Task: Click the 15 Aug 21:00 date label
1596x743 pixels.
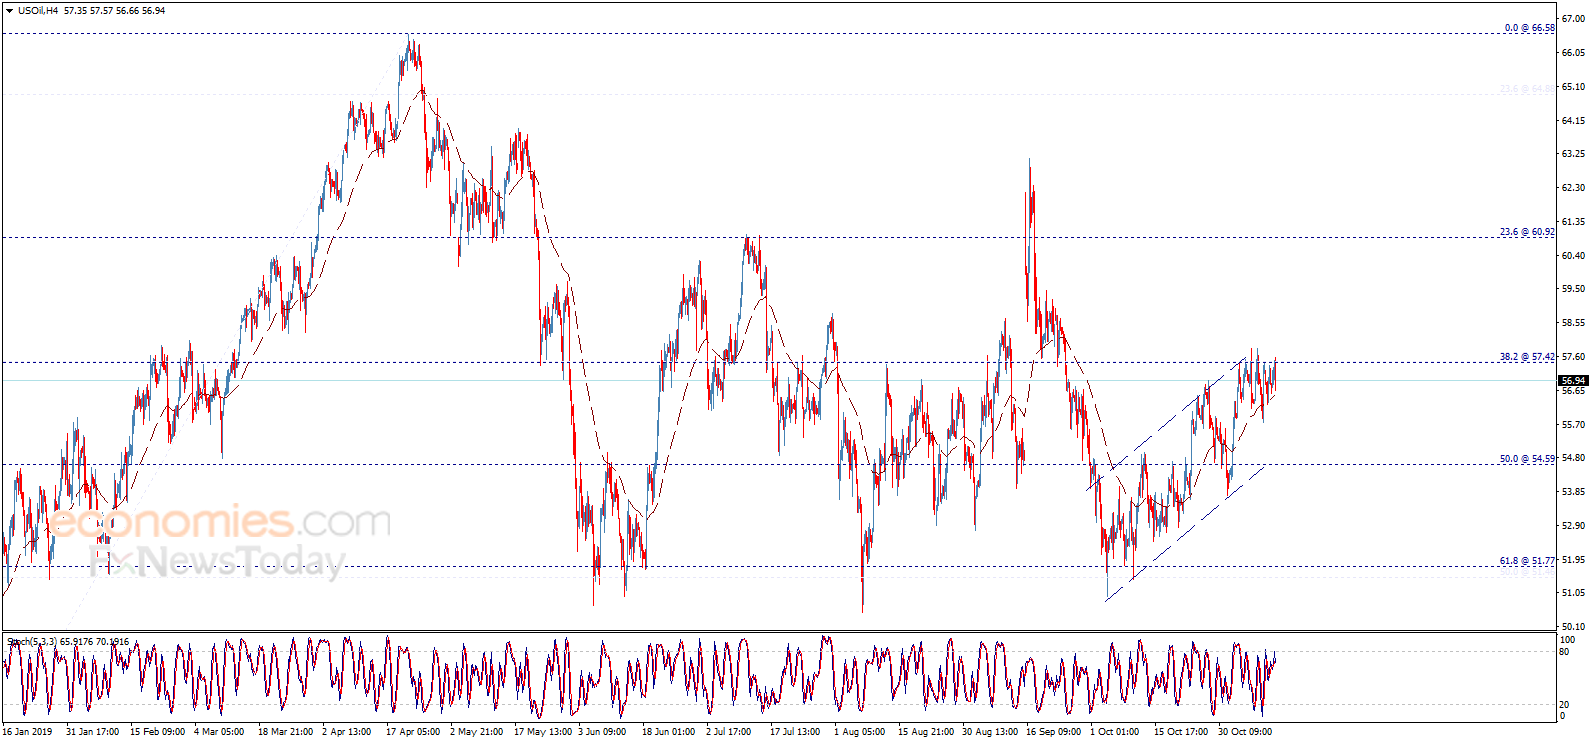Action: coord(925,732)
